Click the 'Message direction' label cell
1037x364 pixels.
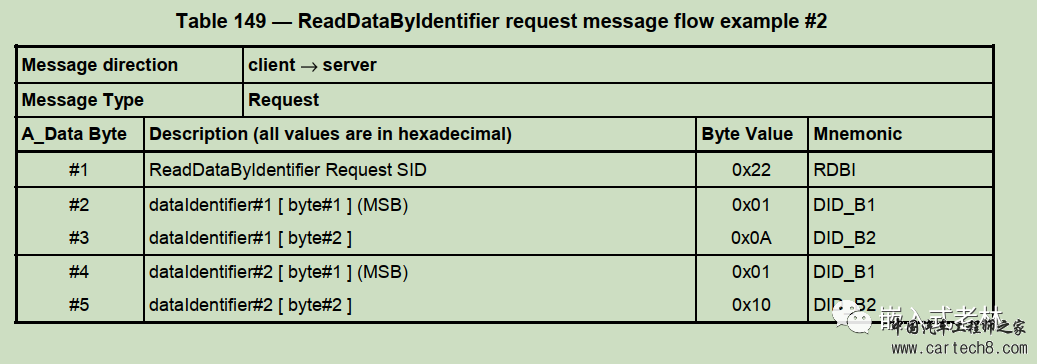tap(130, 65)
